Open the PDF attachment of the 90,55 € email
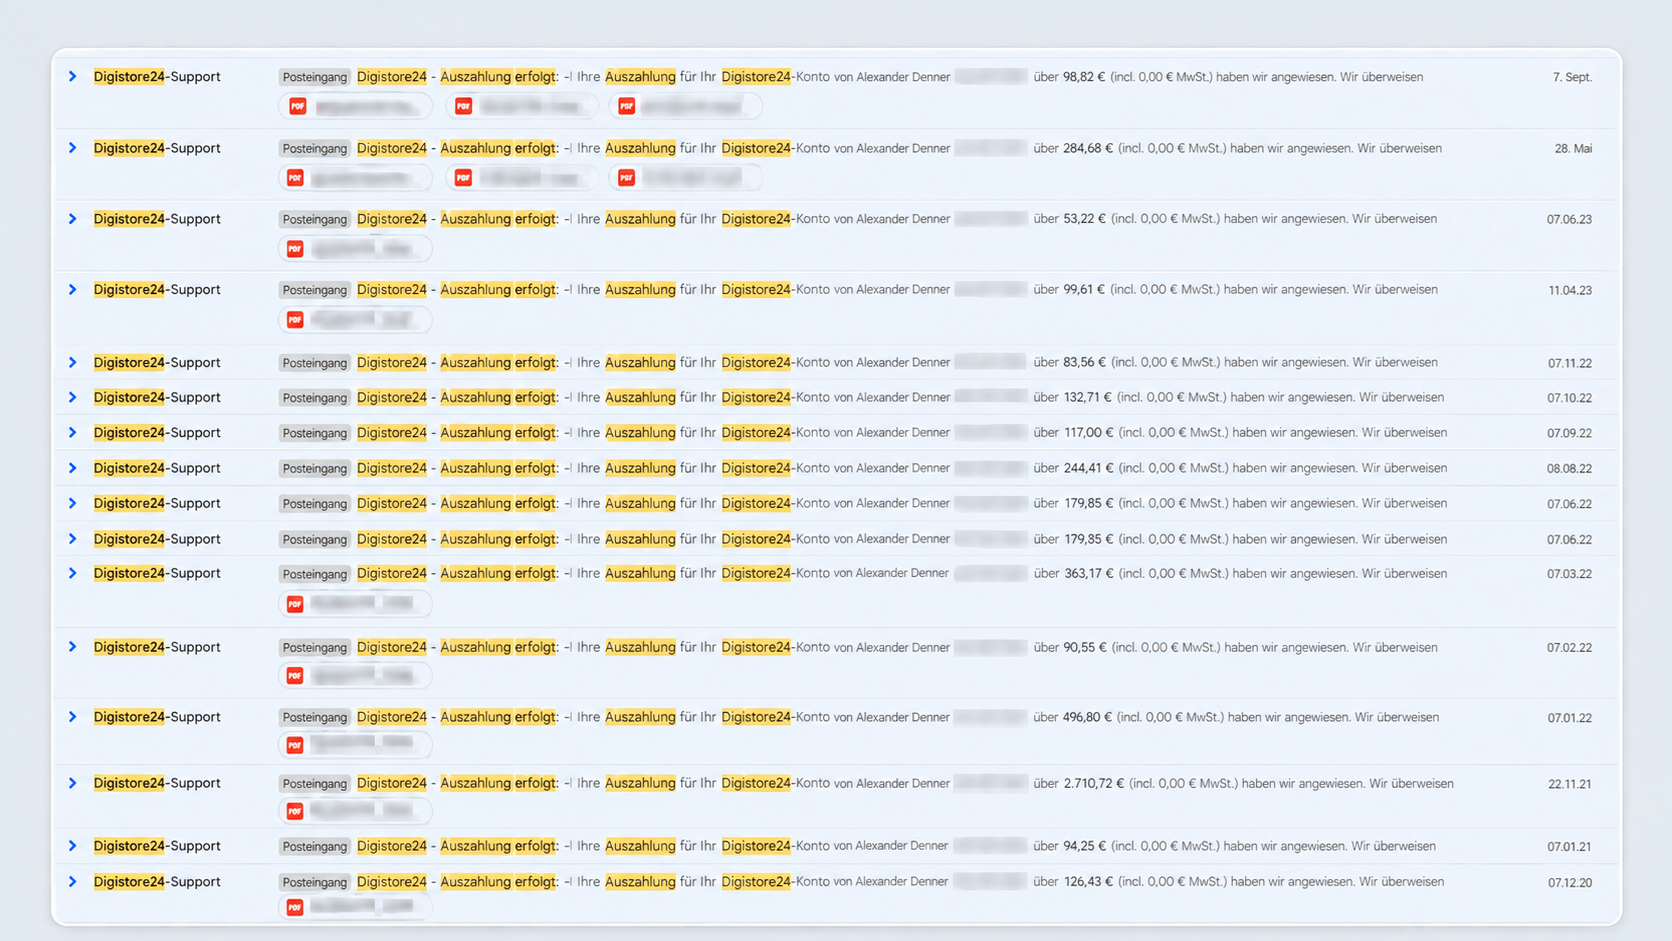The height and width of the screenshot is (941, 1672). point(355,676)
